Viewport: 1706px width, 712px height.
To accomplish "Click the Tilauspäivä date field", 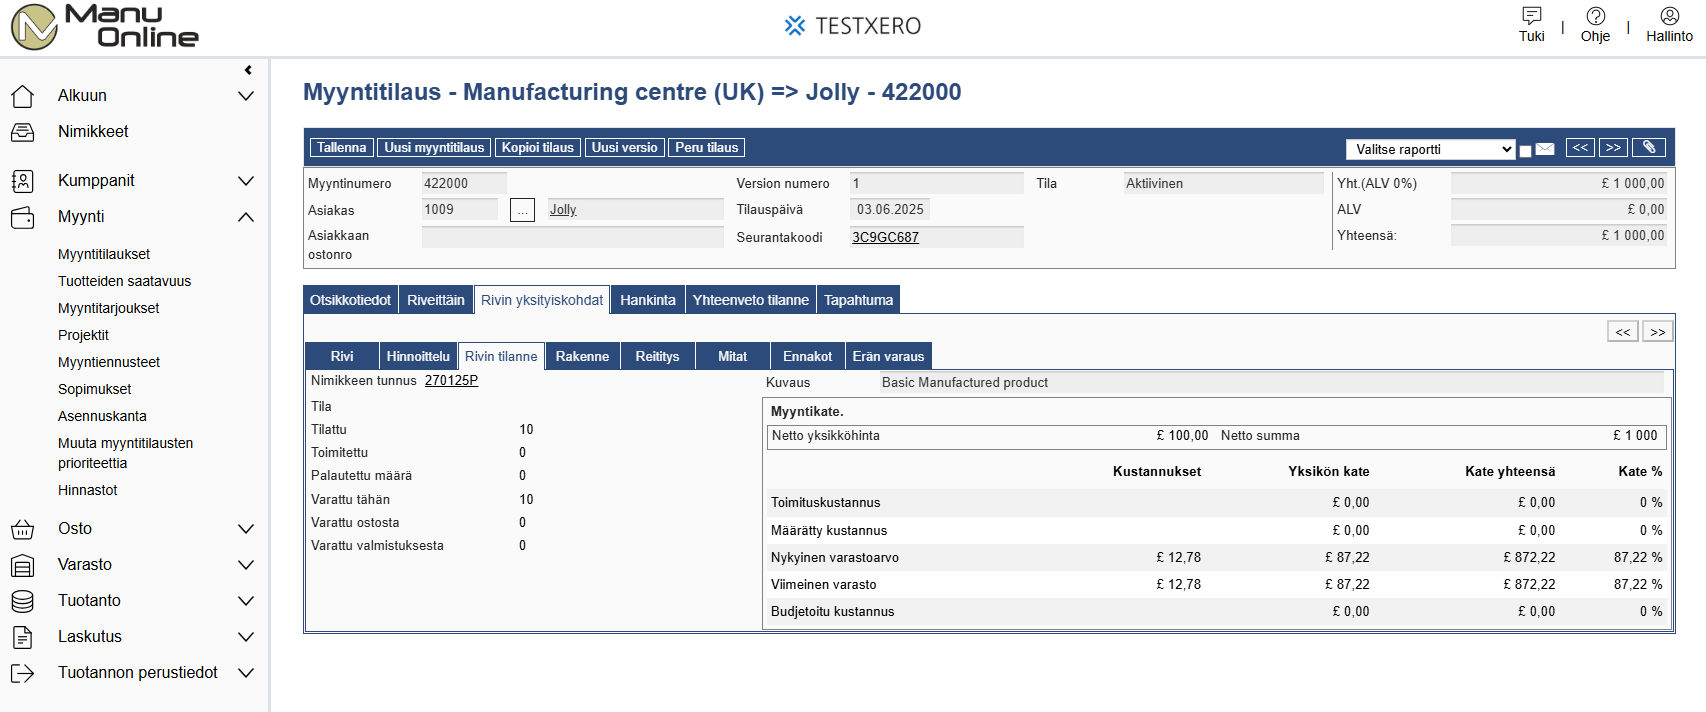I will [x=890, y=210].
